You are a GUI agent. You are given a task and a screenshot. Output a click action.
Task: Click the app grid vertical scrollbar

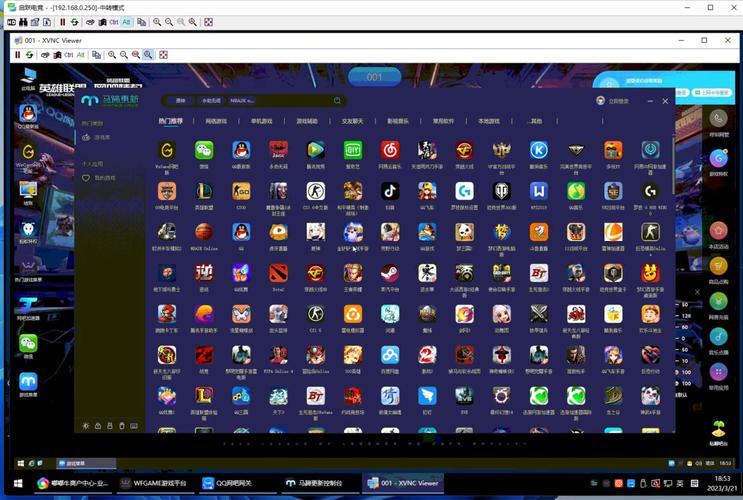click(x=673, y=164)
